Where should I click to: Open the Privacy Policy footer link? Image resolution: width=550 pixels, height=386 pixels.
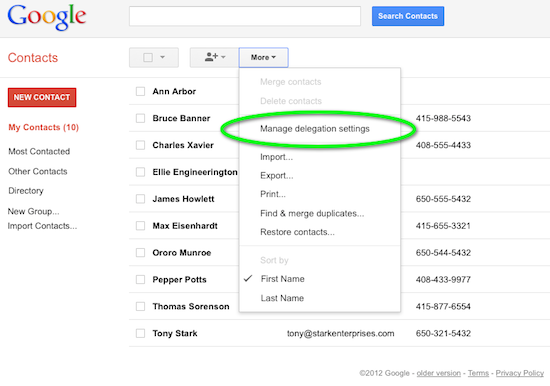tap(519, 373)
